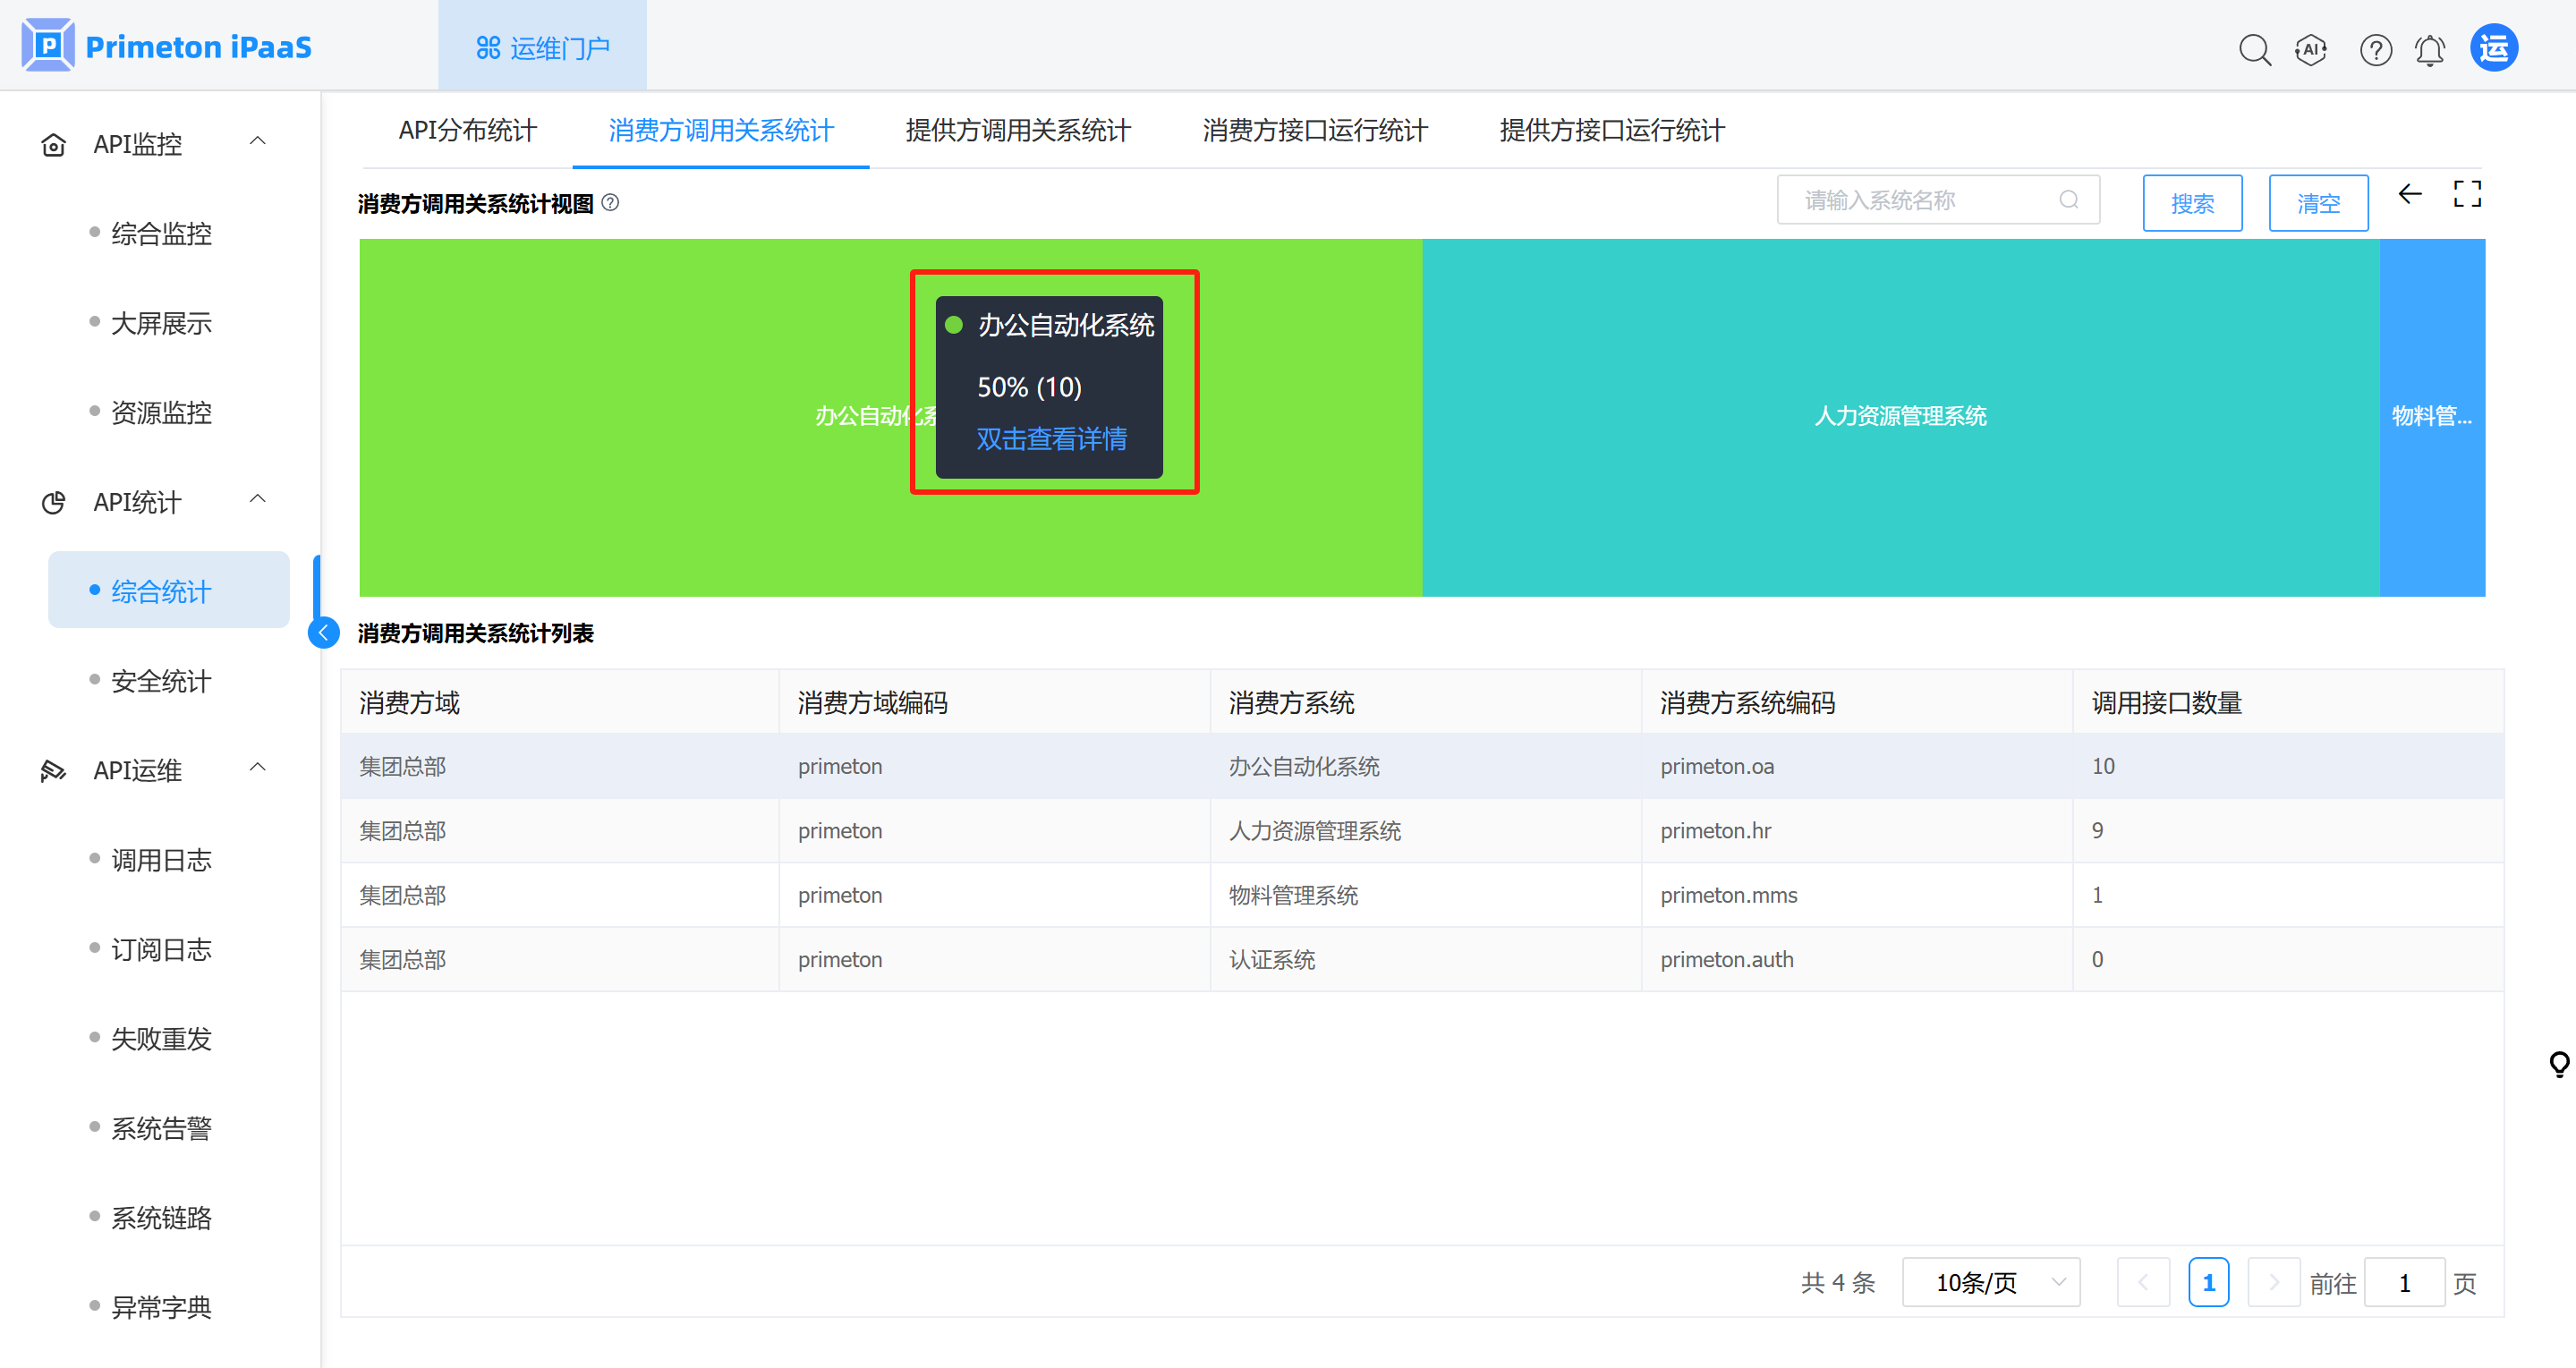Open 安全统计 in the sidebar

point(161,681)
